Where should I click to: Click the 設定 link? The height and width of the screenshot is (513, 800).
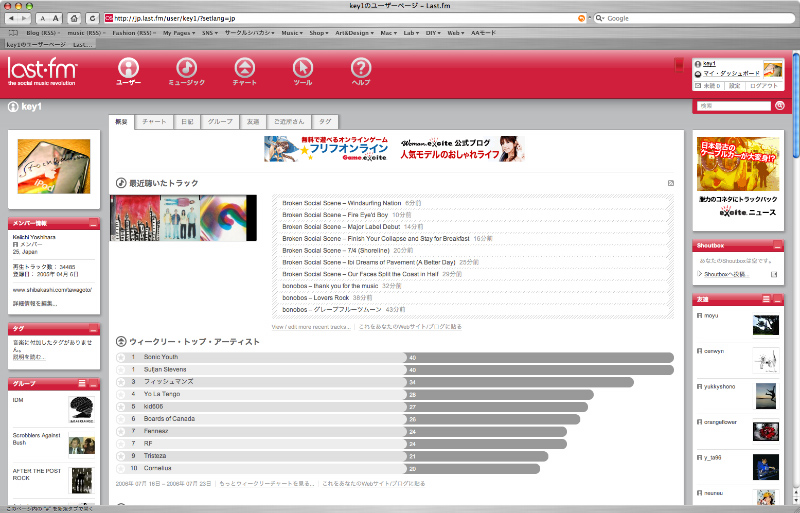734,86
